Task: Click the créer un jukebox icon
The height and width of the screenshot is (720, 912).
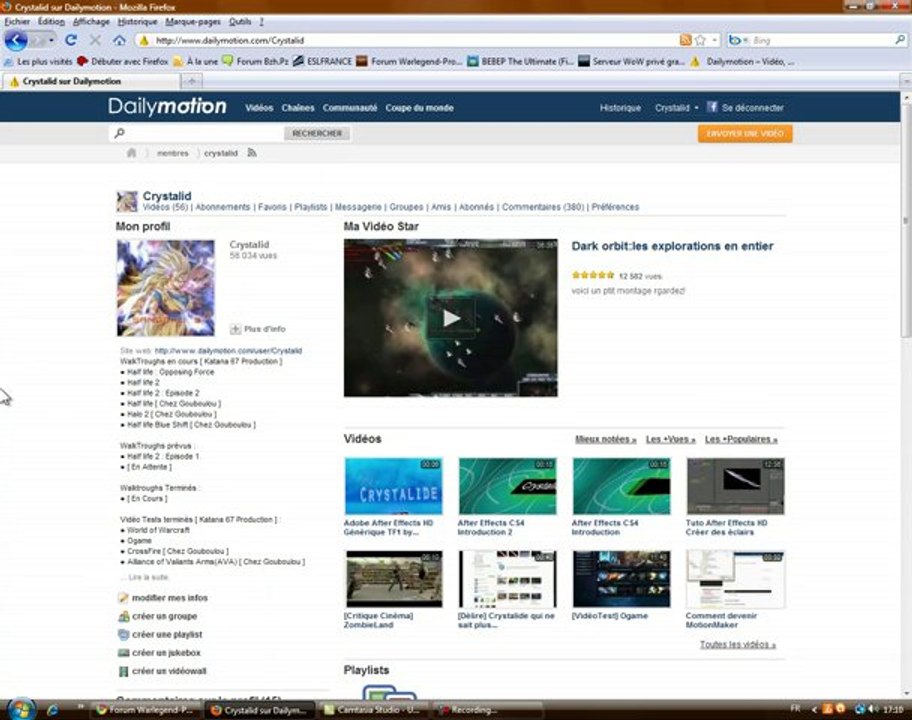Action: 123,653
